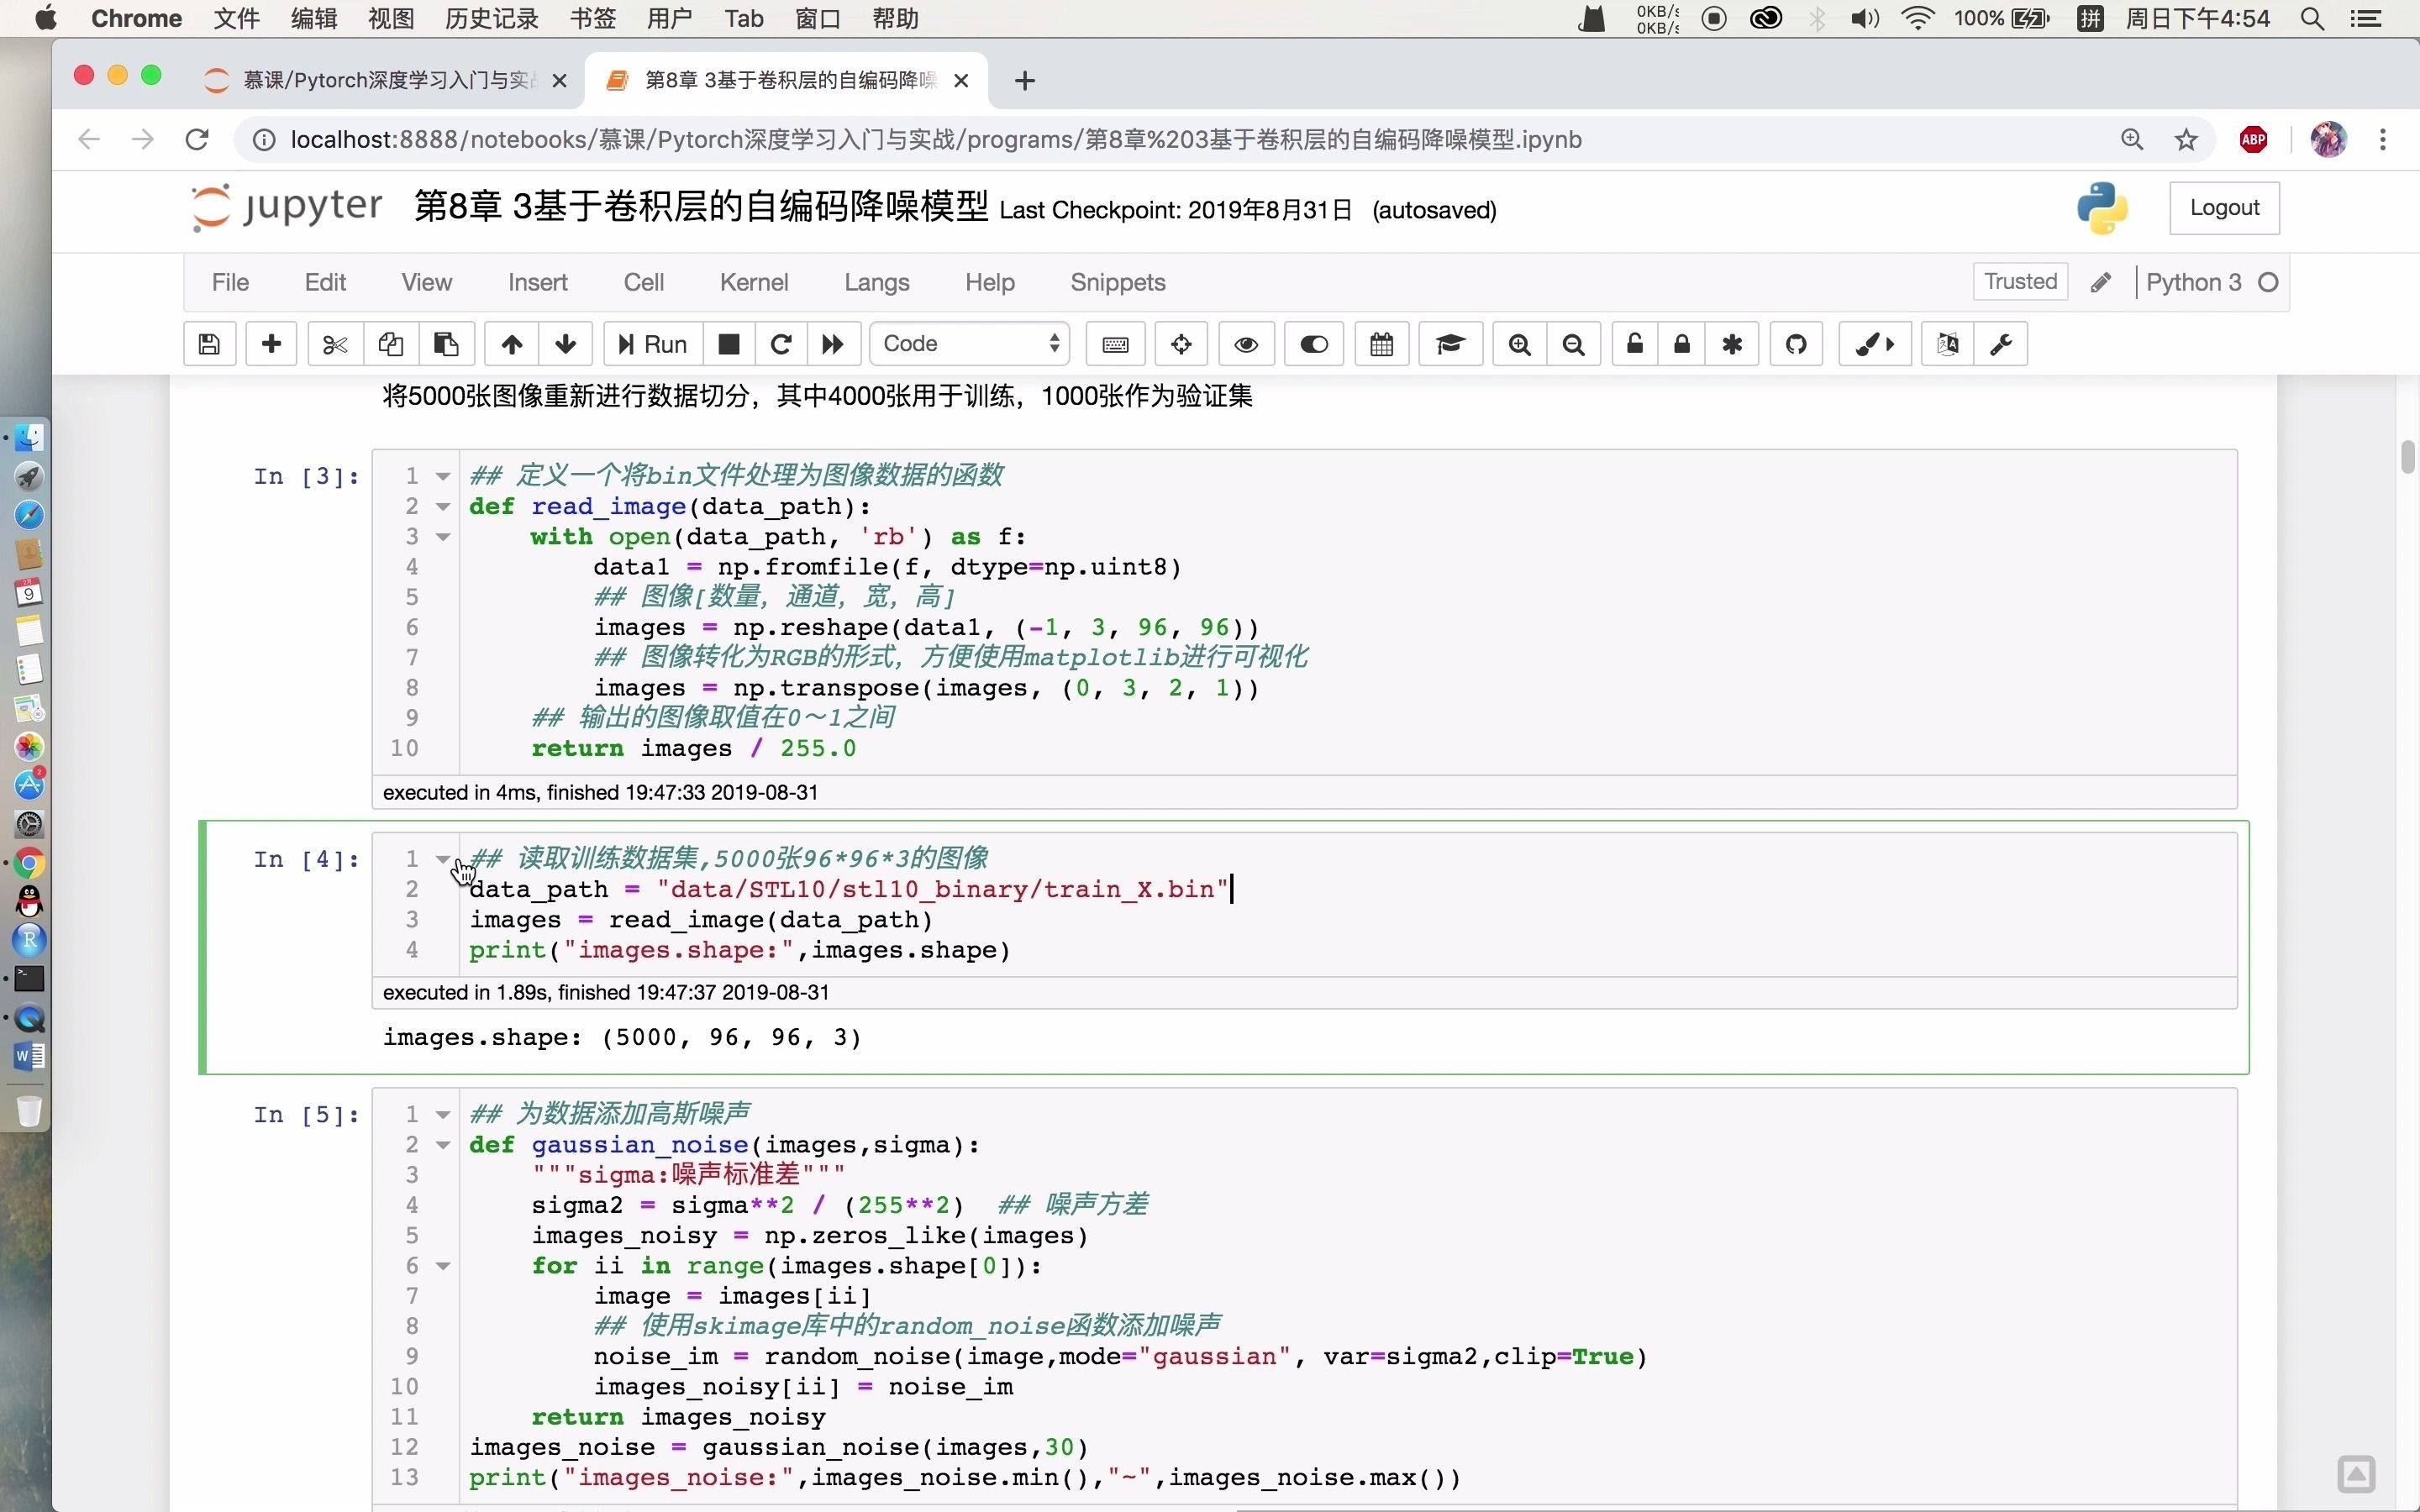This screenshot has width=2420, height=1512.
Task: Switch to the 慕课/Pytorch browser tab
Action: pyautogui.click(x=388, y=80)
